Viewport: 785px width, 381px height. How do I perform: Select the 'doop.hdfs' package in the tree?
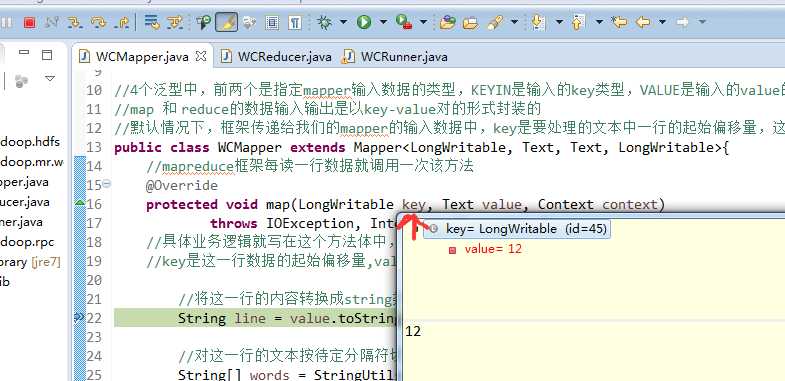pos(30,142)
